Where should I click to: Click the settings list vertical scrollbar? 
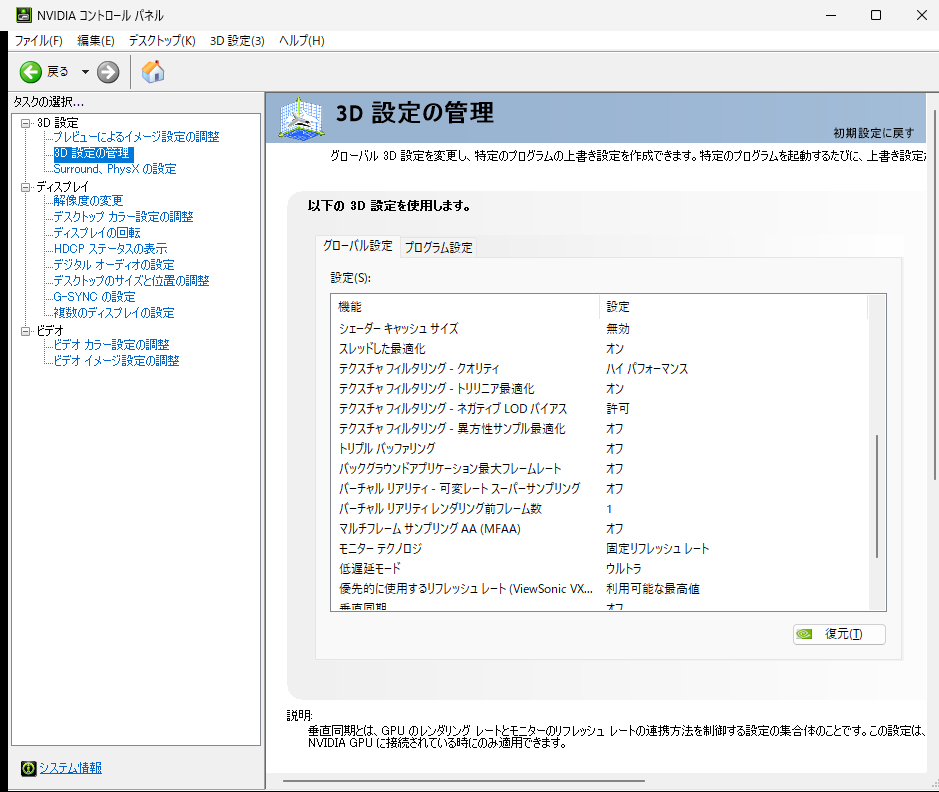(x=876, y=495)
